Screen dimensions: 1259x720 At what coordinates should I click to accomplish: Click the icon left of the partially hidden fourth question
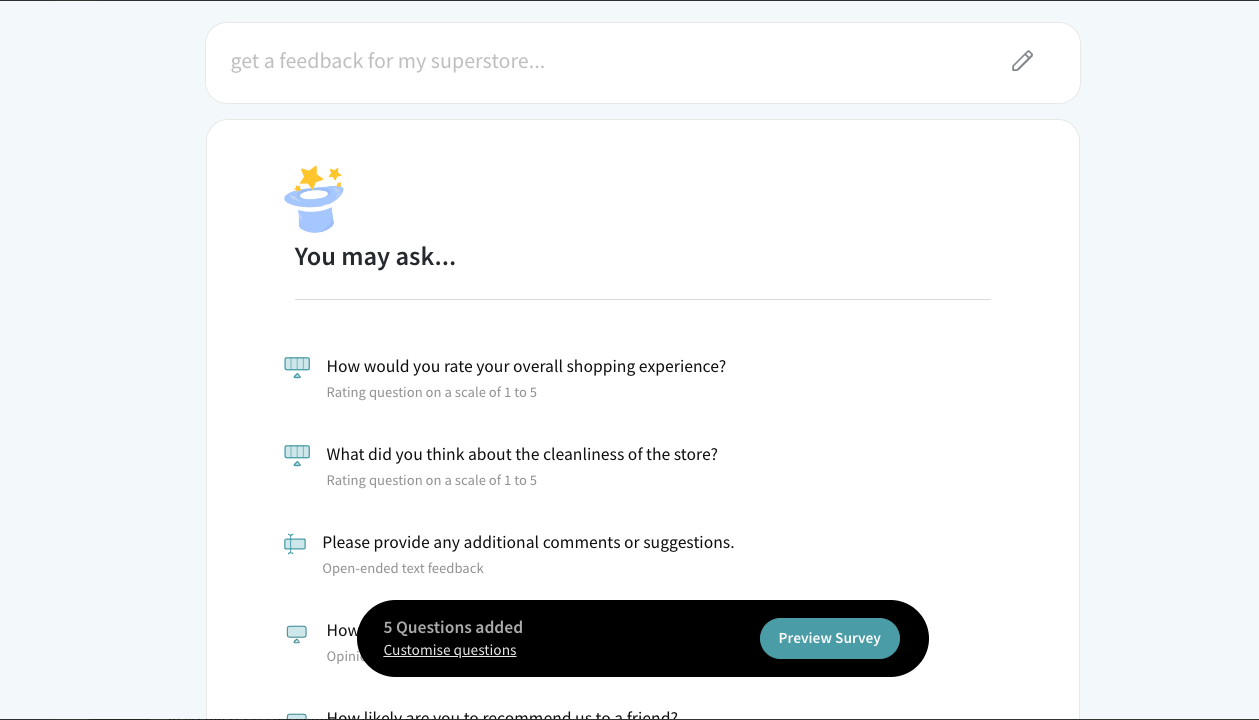tap(297, 634)
